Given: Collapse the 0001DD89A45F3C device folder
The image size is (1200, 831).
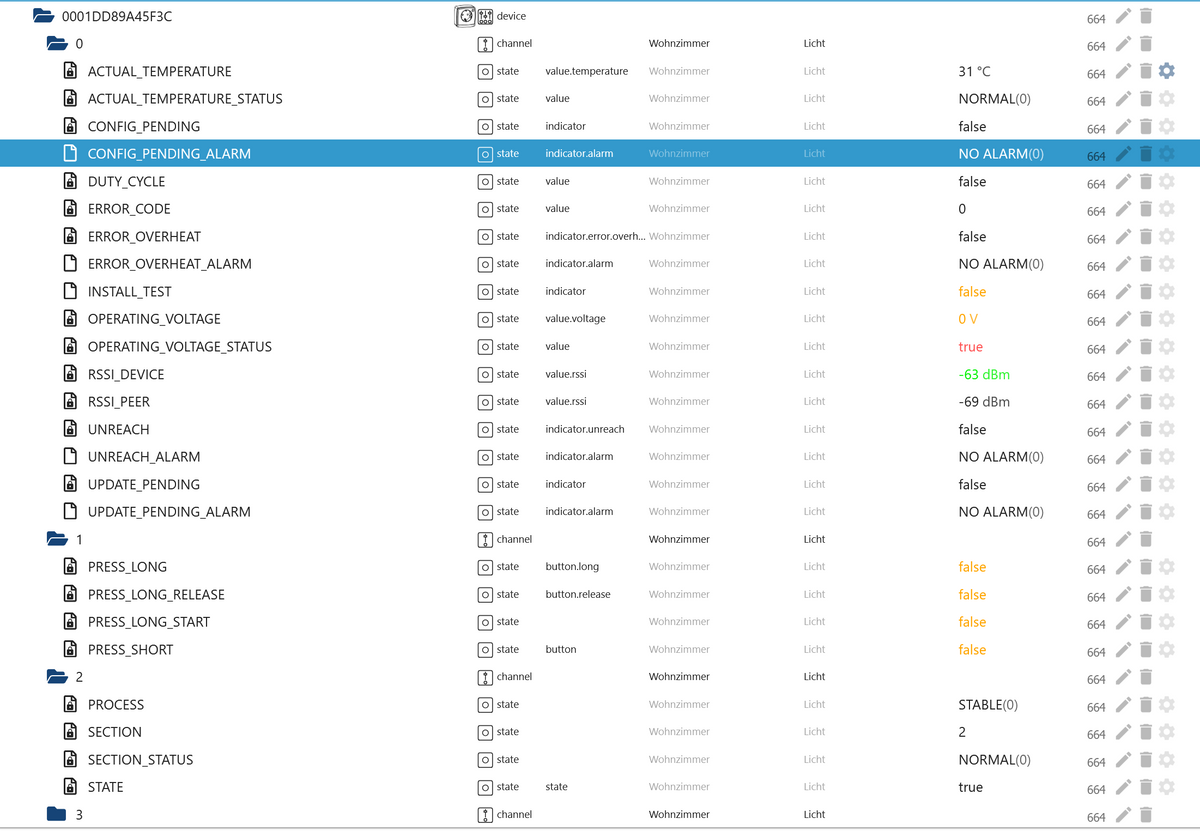Looking at the screenshot, I should click(42, 16).
